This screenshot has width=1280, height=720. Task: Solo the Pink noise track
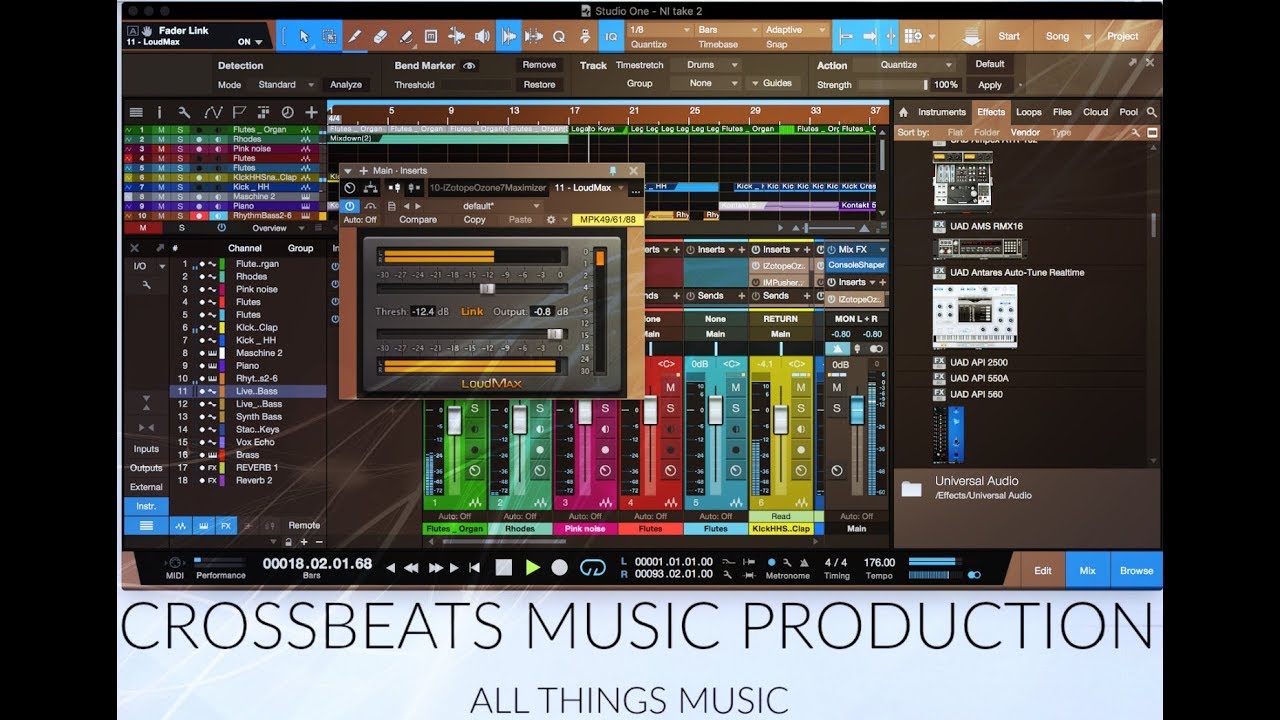[180, 149]
